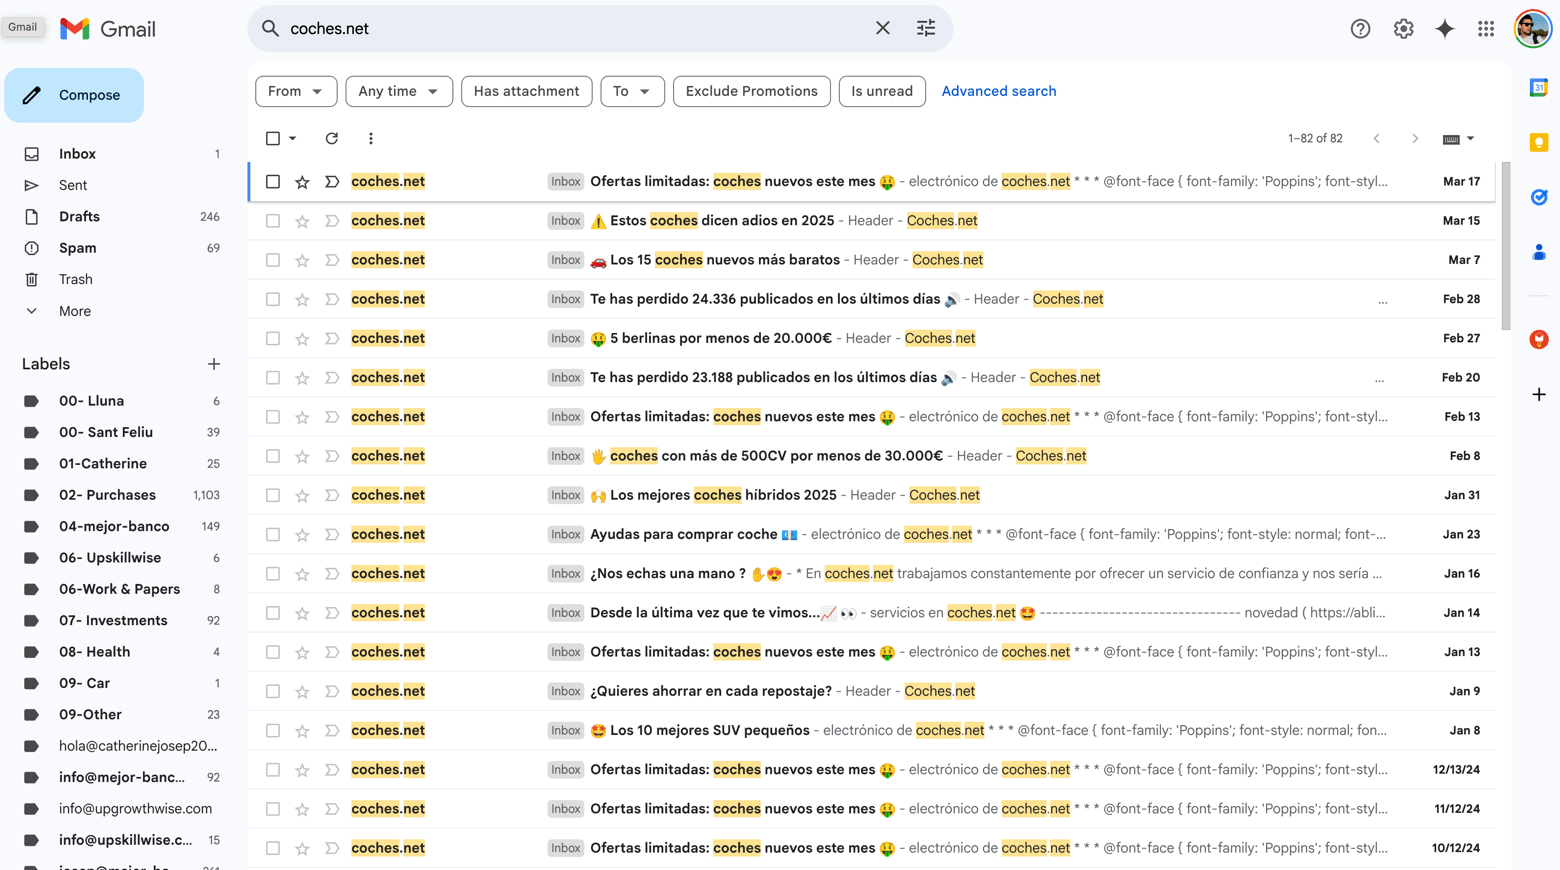Open the Los mejores coches híbridos 2025 email

[872, 495]
